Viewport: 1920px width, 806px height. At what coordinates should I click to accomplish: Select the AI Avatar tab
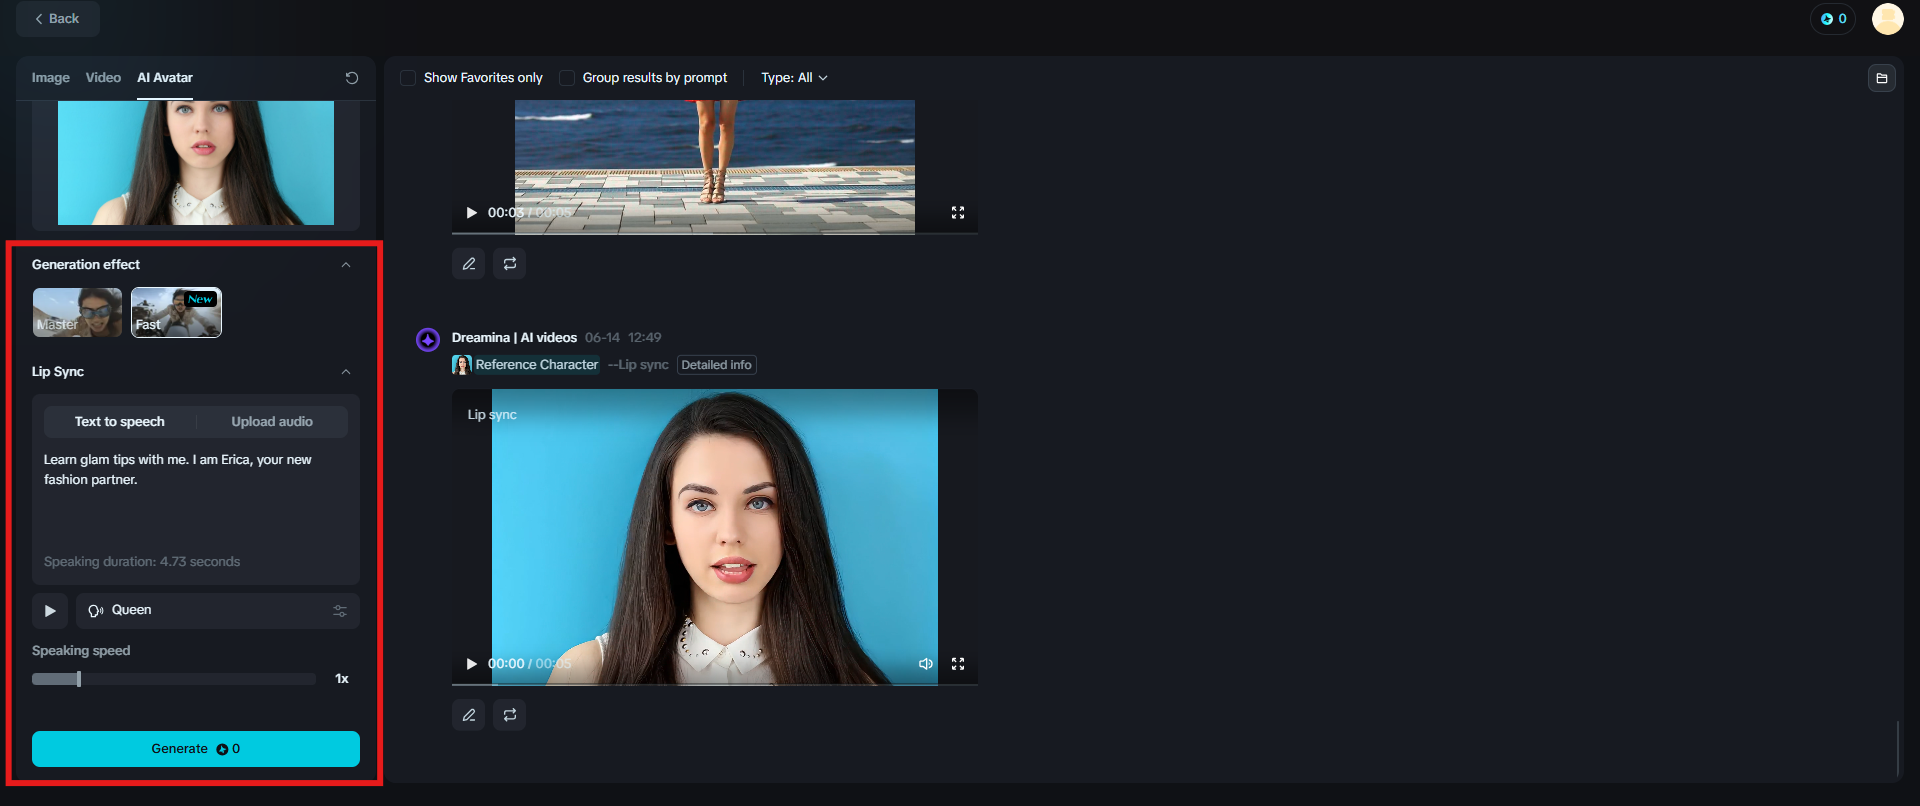(x=165, y=78)
